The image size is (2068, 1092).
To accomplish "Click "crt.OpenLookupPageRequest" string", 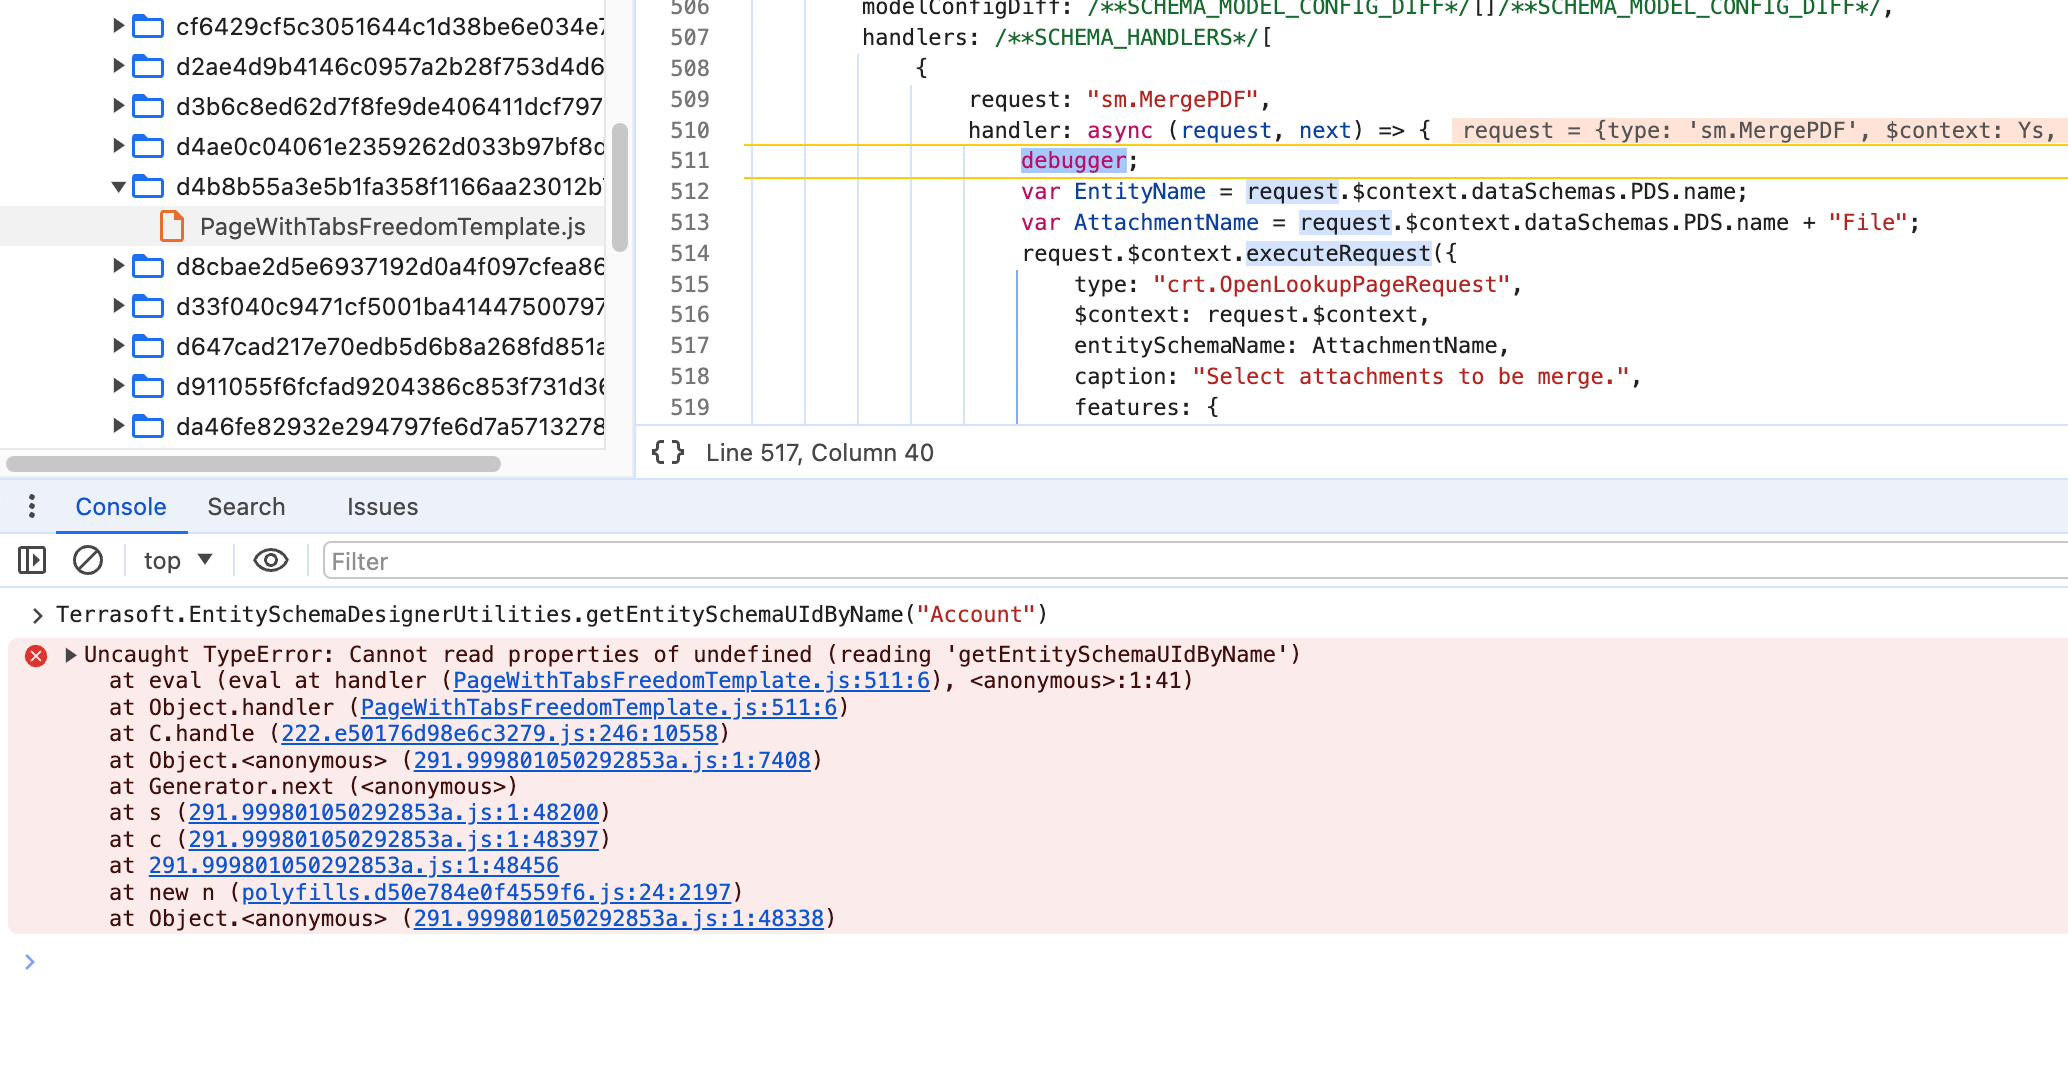I will (1331, 285).
